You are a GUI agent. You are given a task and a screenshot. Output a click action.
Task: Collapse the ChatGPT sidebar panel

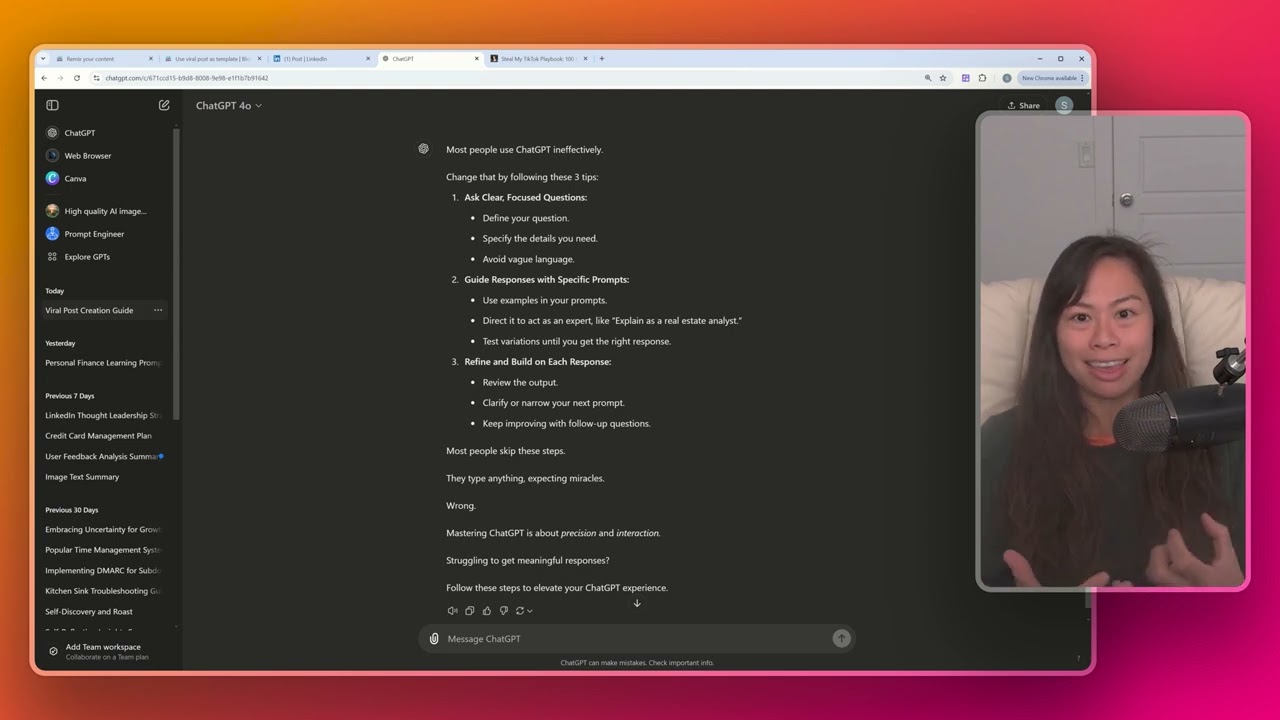coord(52,105)
